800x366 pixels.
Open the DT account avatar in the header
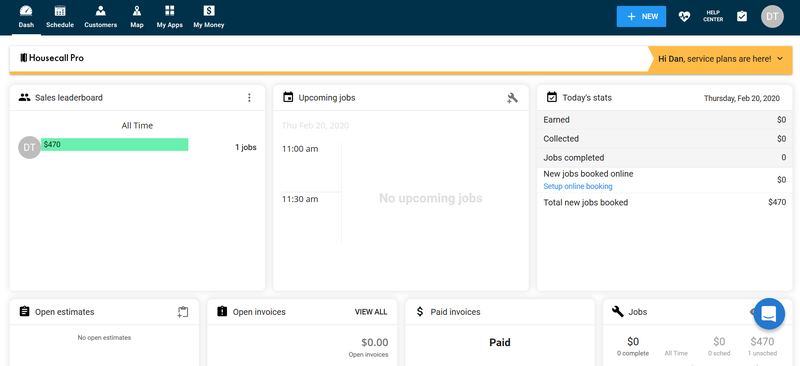772,16
